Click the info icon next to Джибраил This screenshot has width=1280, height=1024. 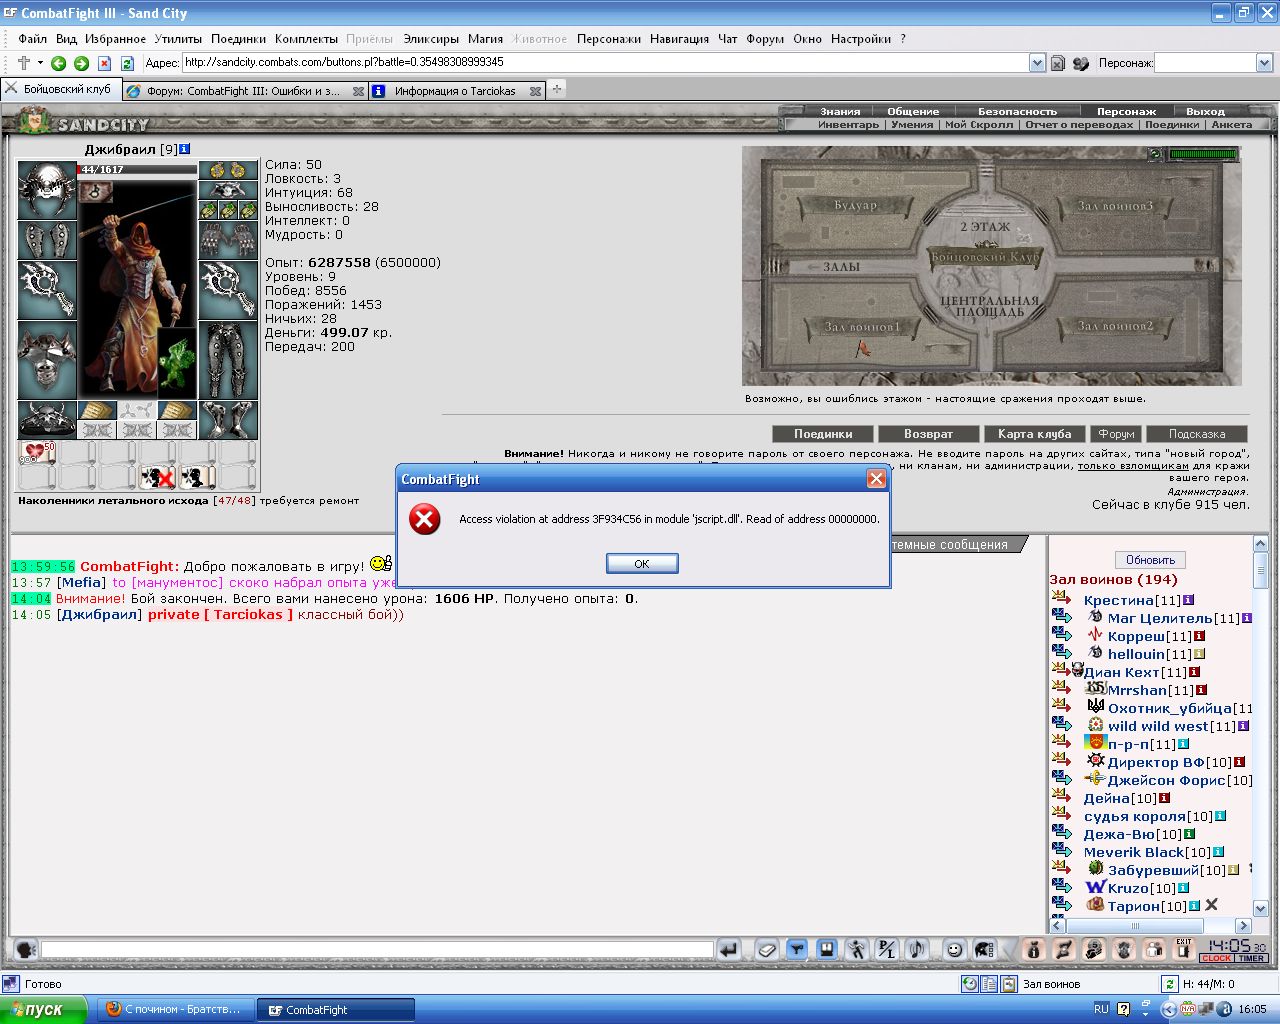[185, 149]
